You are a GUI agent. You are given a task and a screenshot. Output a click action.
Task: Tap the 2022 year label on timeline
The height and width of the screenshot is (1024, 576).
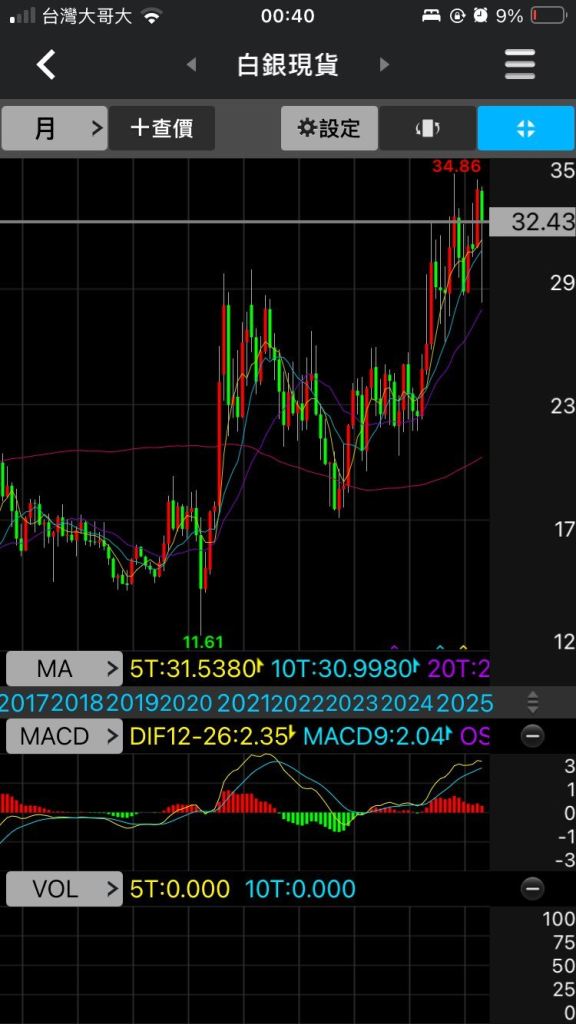tap(298, 703)
